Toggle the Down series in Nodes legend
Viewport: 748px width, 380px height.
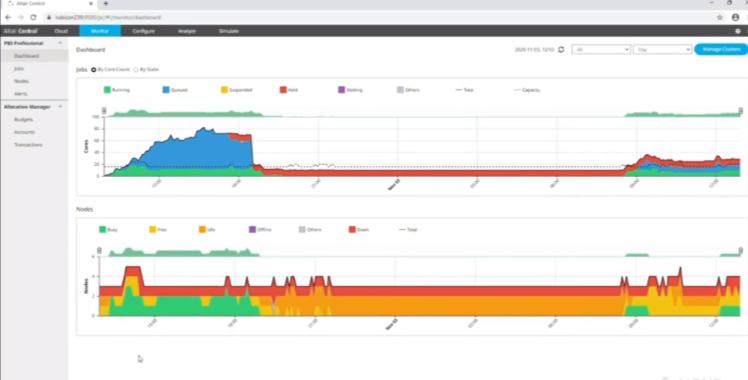point(359,229)
